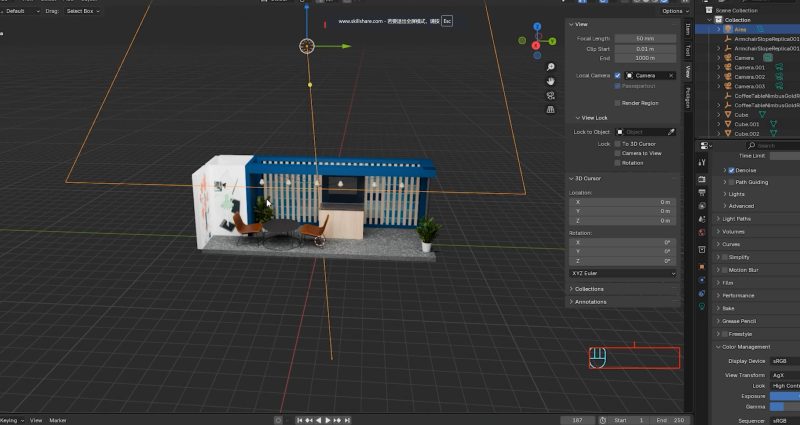Adjust the Exposure slider
This screenshot has height=425, width=800.
[785, 396]
